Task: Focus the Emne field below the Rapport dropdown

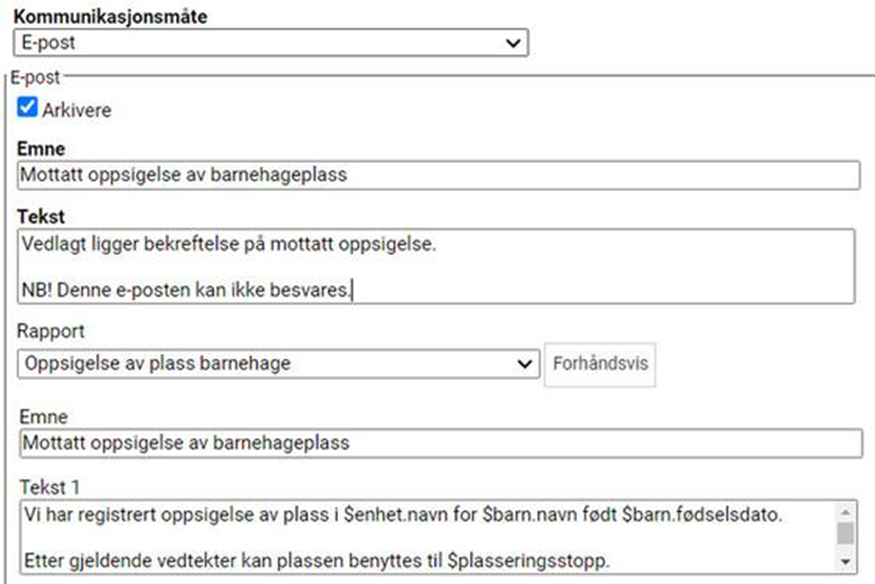Action: coord(440,443)
